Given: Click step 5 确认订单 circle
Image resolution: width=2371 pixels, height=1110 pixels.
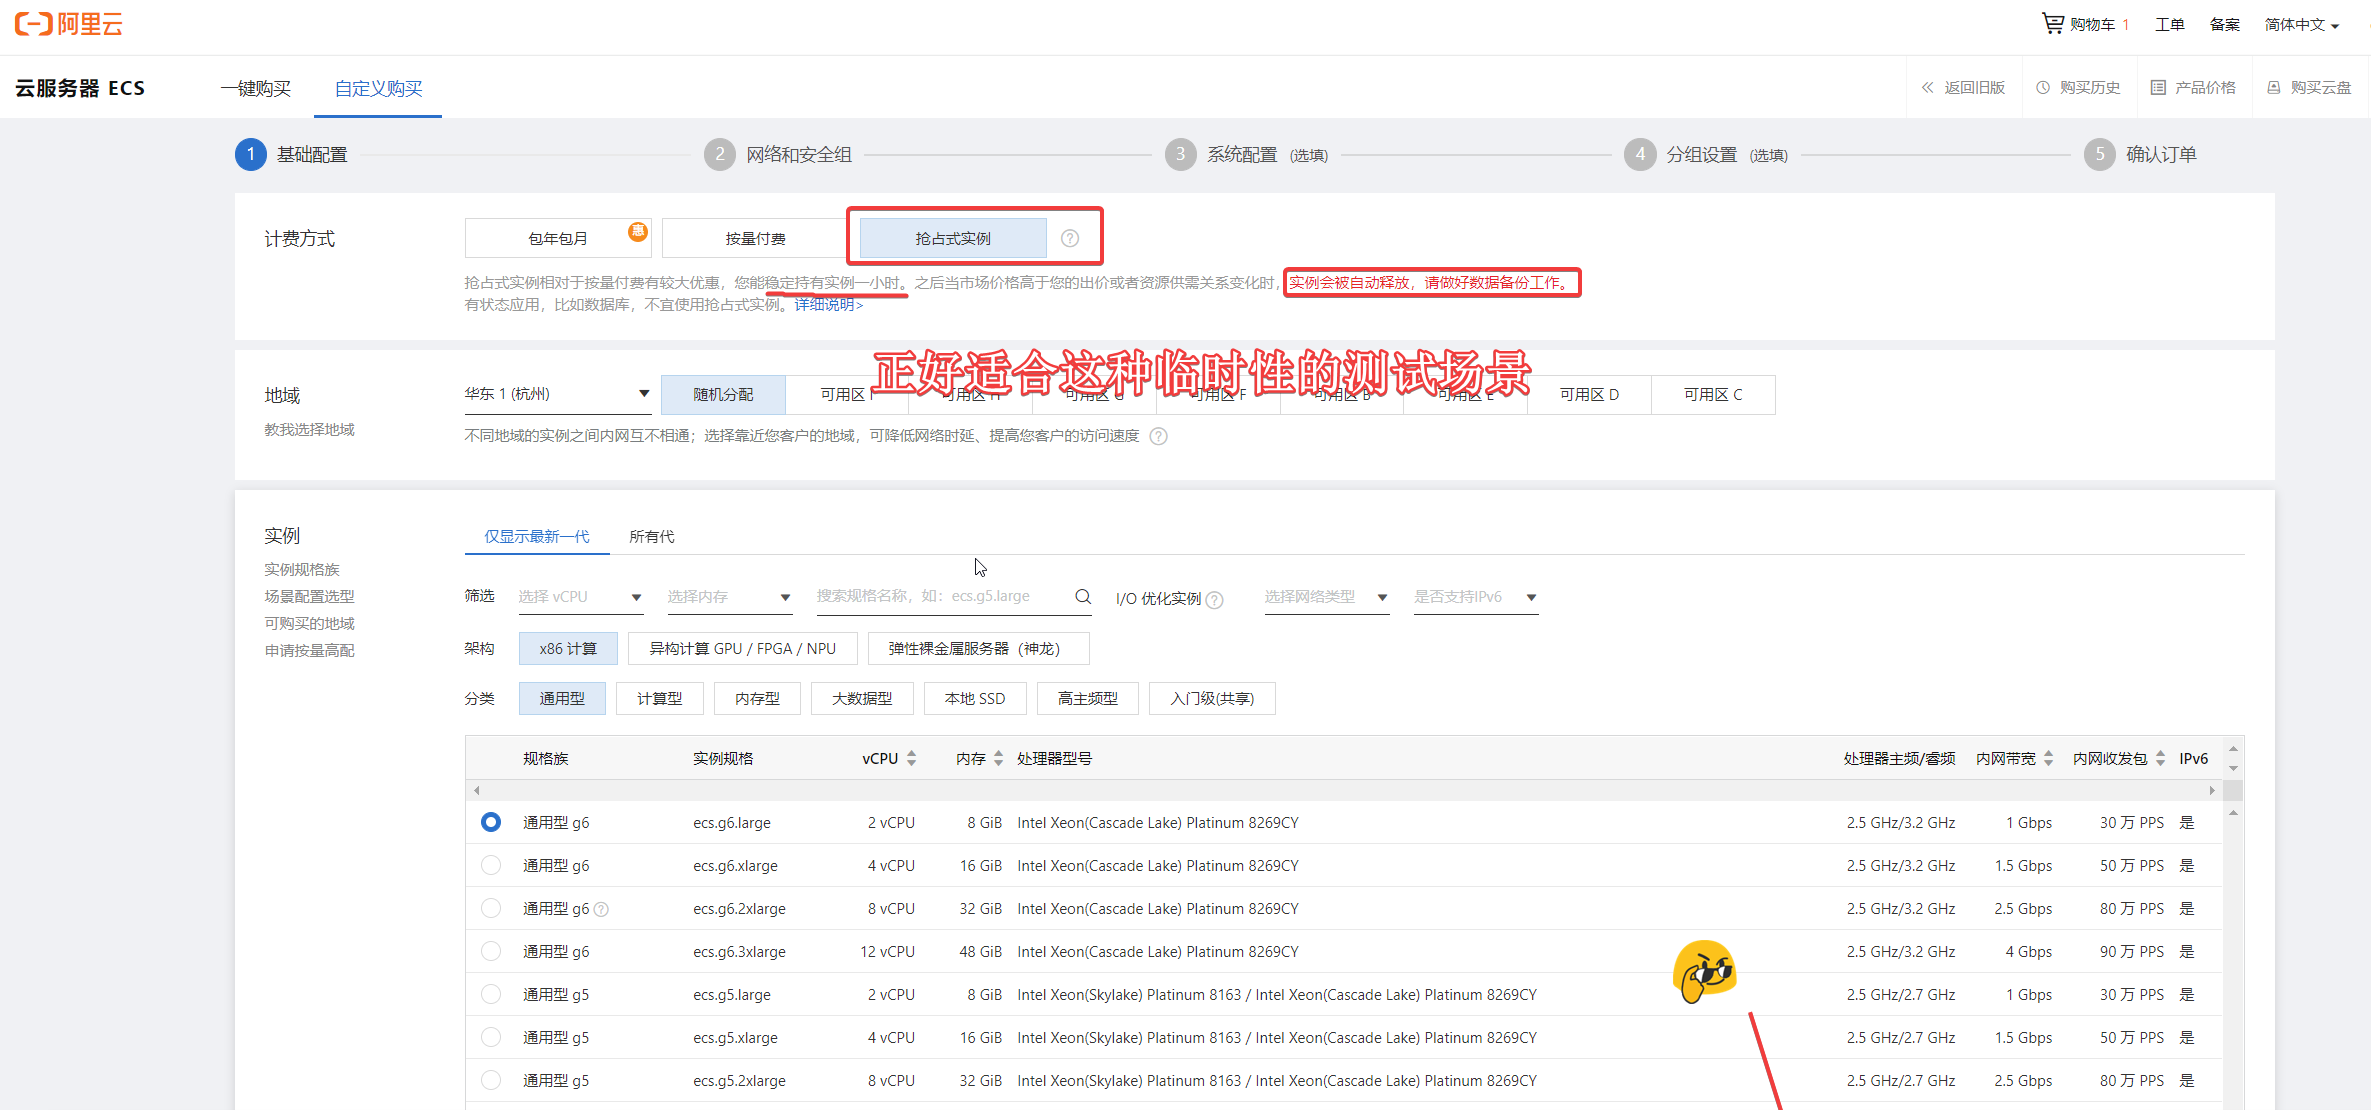Looking at the screenshot, I should [2100, 154].
